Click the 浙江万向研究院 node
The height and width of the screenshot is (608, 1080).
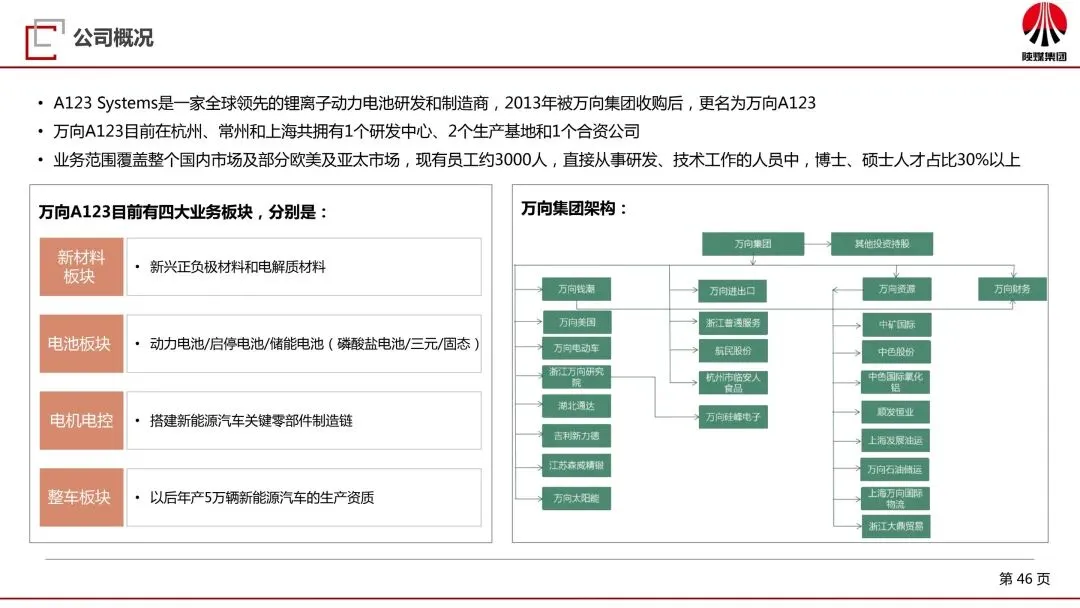pyautogui.click(x=577, y=377)
